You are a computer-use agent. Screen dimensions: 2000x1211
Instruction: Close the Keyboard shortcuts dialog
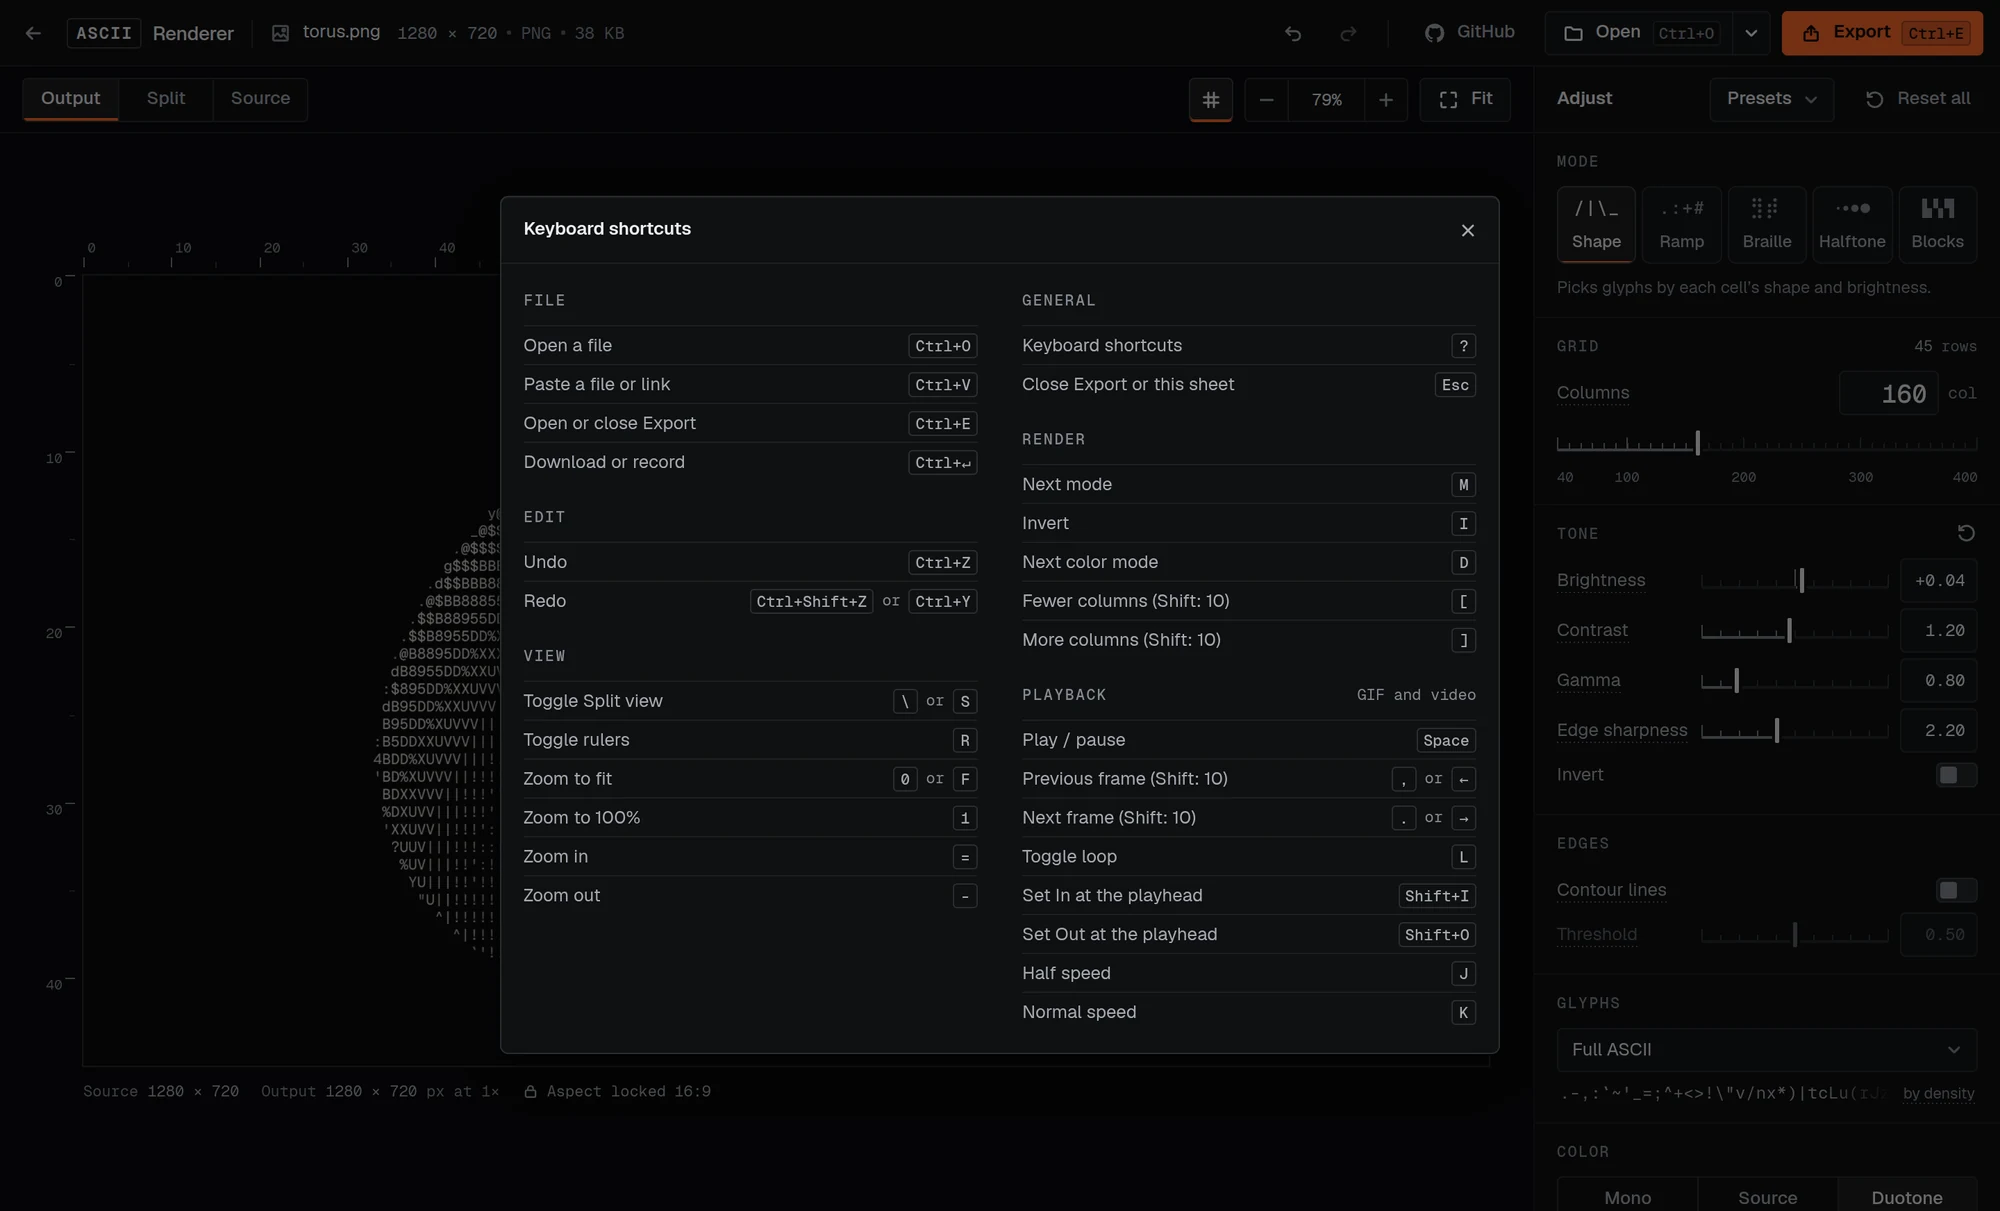pos(1467,230)
